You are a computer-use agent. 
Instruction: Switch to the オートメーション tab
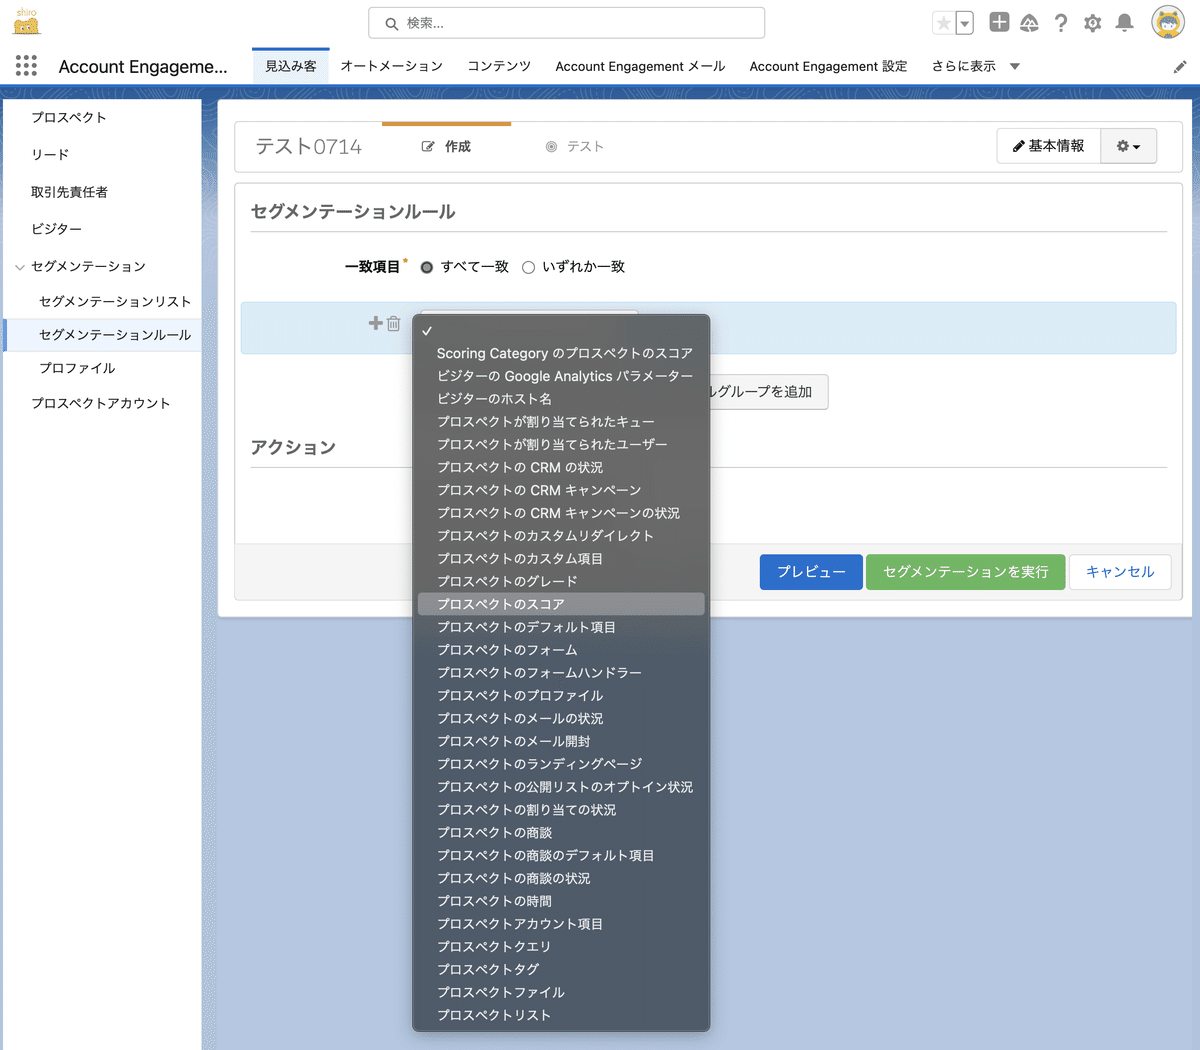coord(392,66)
